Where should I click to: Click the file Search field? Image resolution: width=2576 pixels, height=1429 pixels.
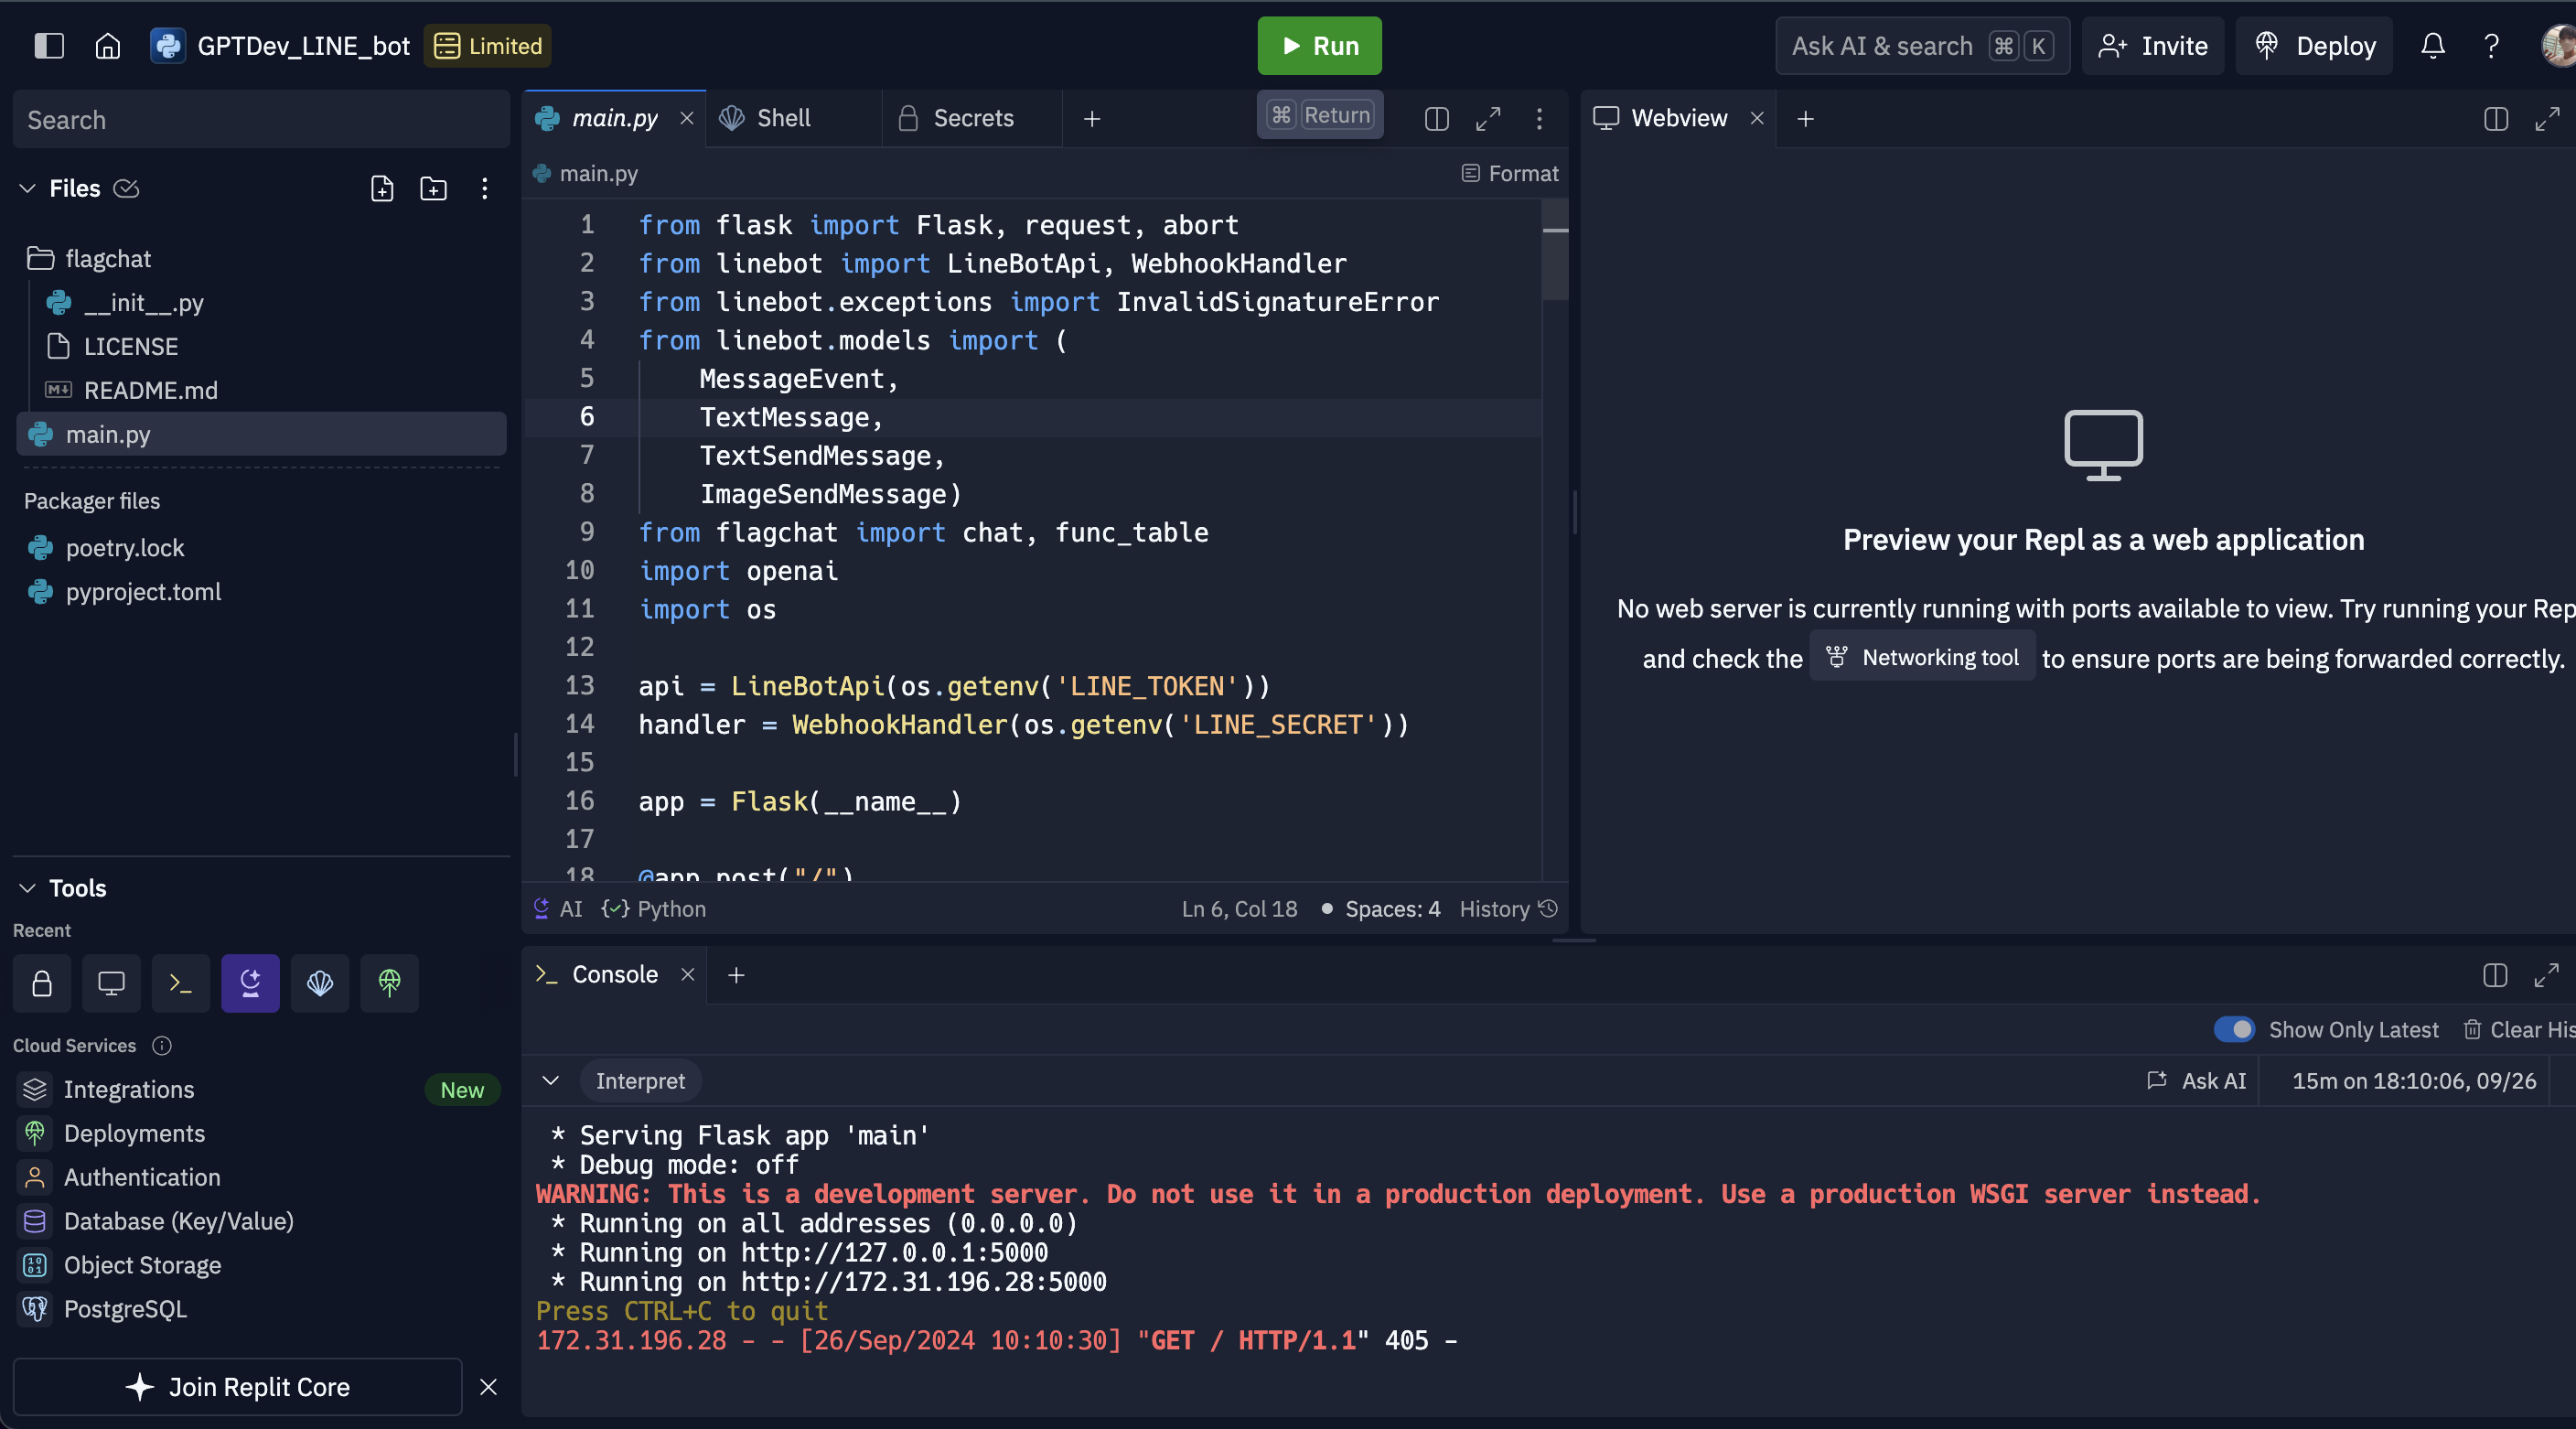[x=262, y=120]
